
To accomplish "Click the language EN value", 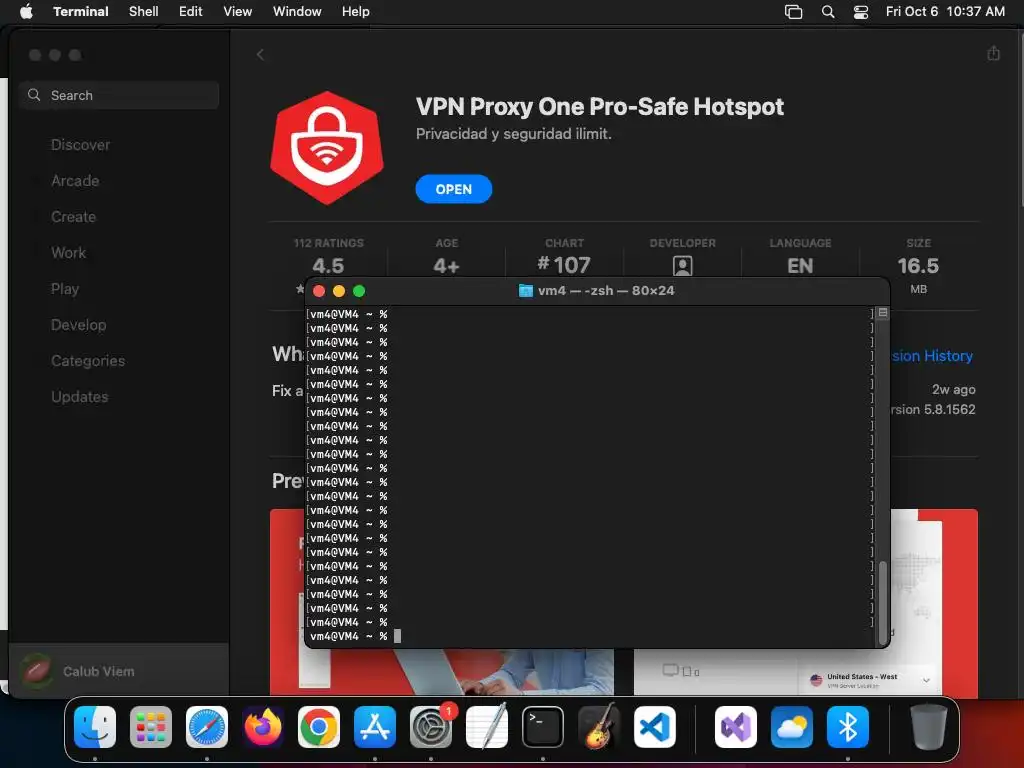I will (800, 265).
